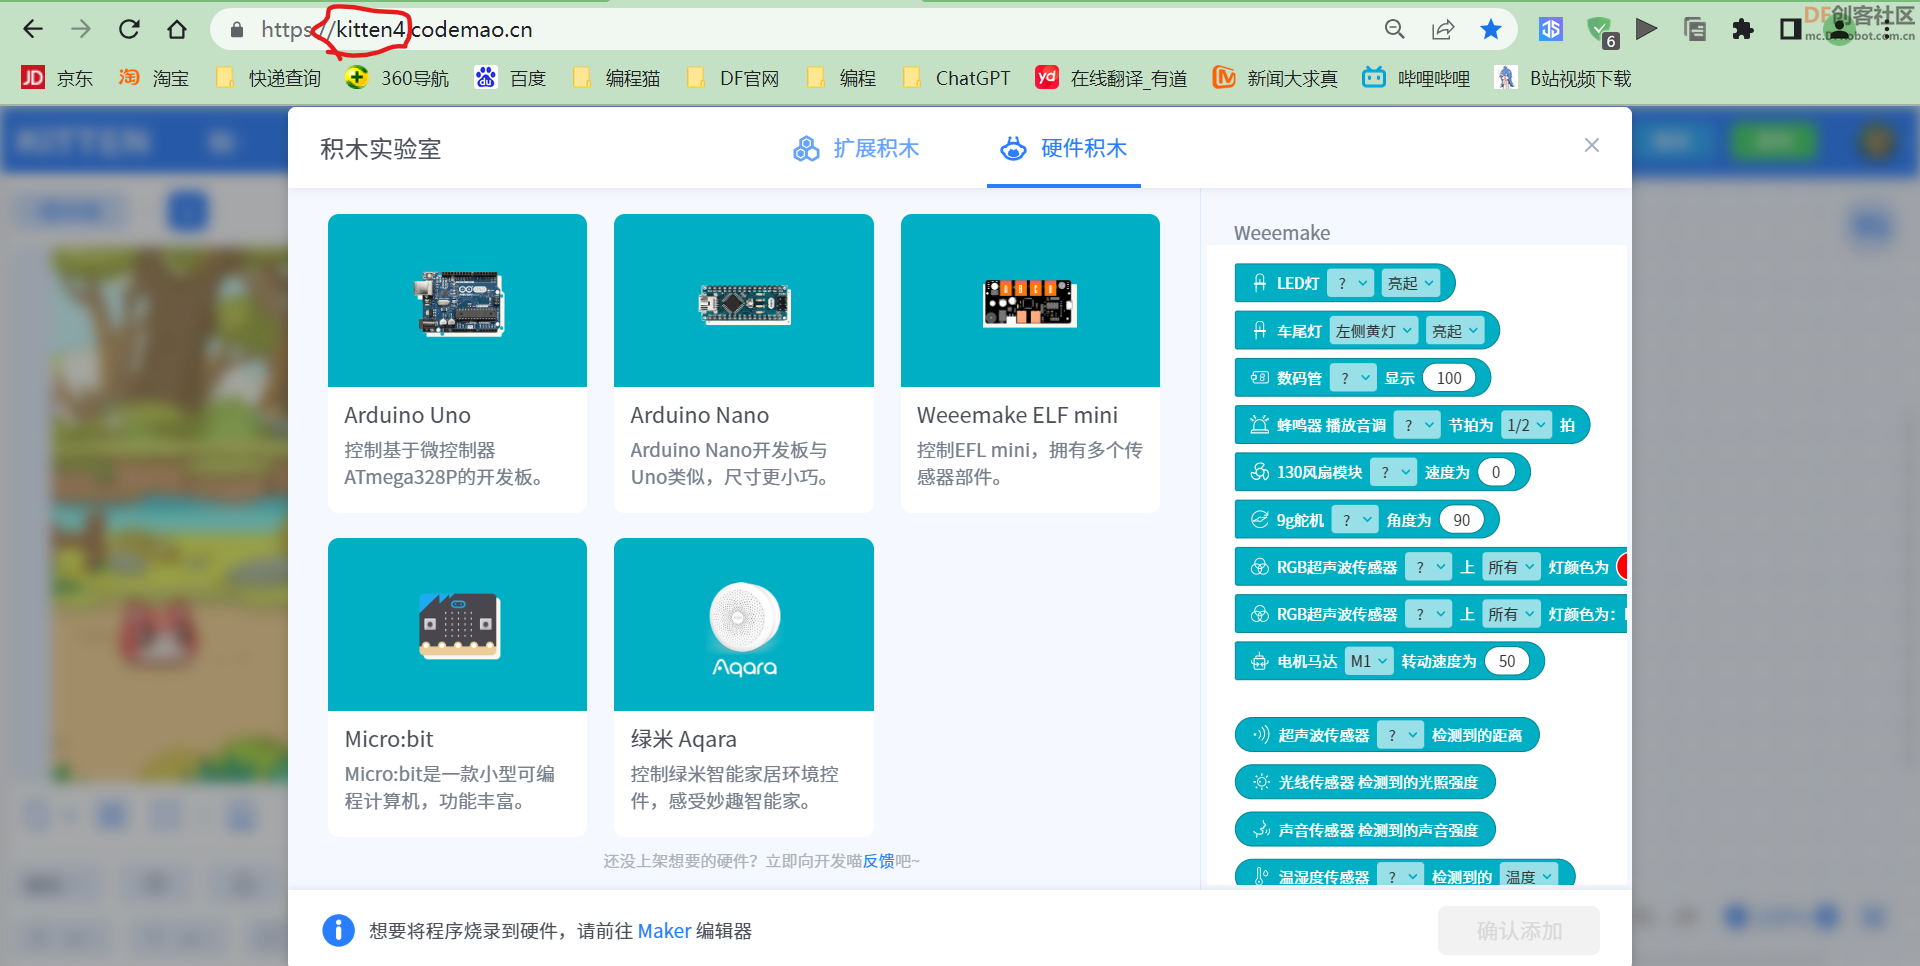This screenshot has height=966, width=1920.
Task: Open the side panel icon in browser toolbar
Action: point(1790,29)
